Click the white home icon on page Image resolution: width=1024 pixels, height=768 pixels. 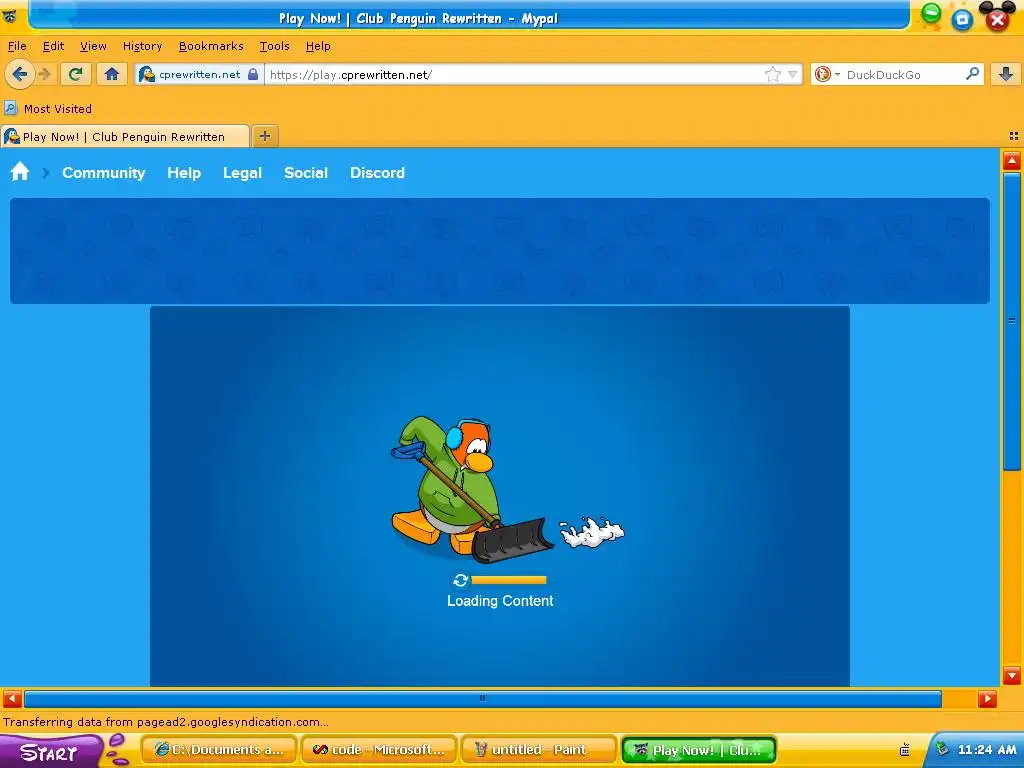20,172
